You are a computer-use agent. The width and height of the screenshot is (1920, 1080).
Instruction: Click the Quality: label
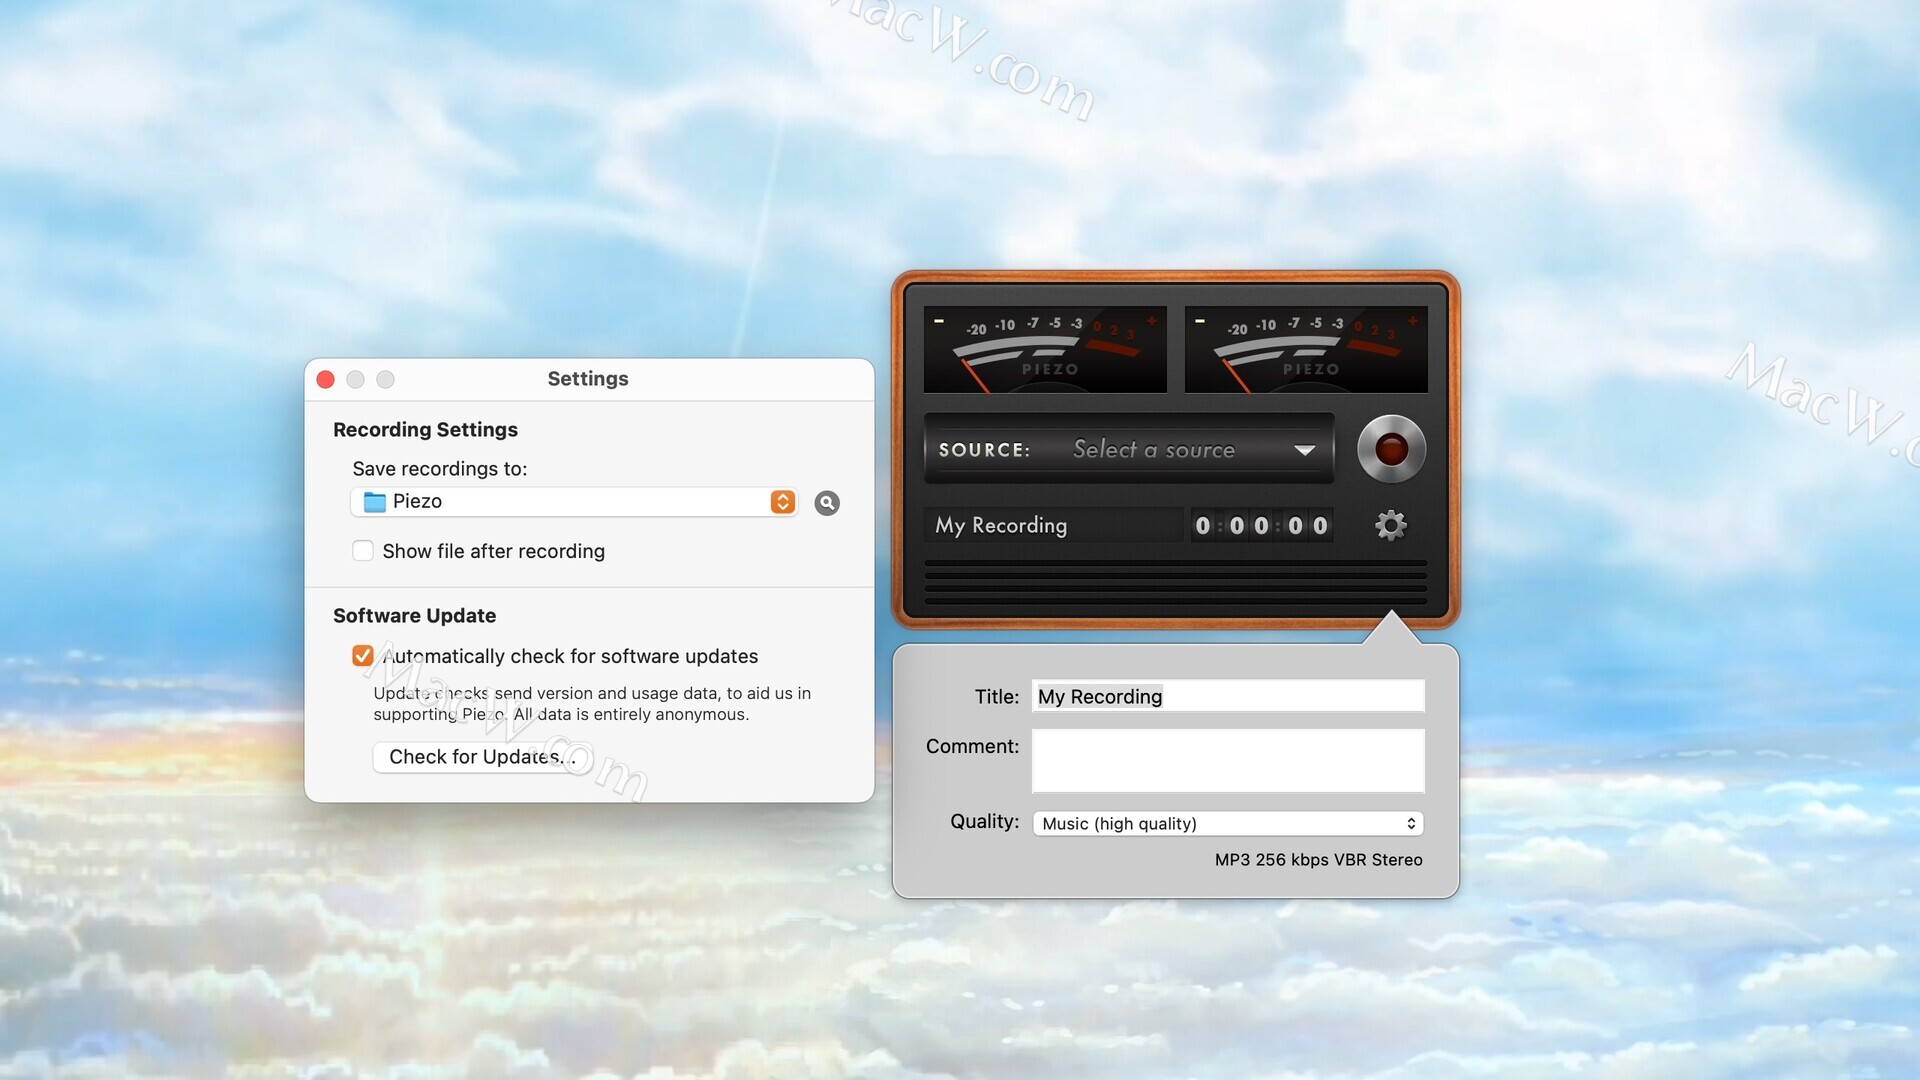point(984,822)
